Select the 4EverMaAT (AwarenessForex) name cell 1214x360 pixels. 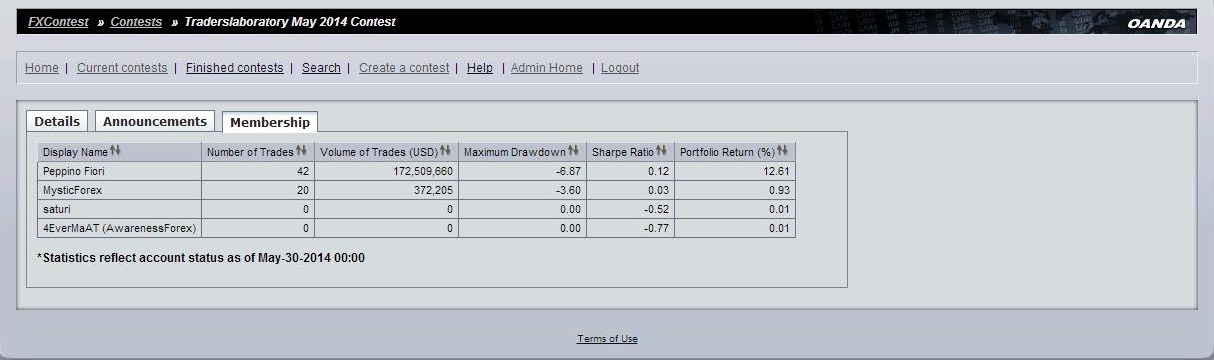click(120, 228)
